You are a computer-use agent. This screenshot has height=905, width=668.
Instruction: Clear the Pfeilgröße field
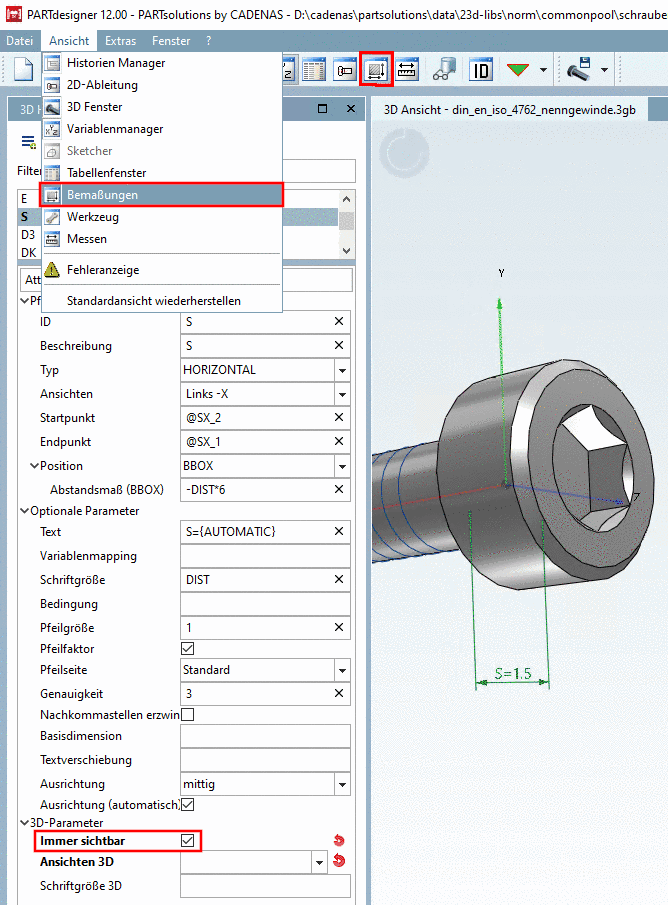(339, 627)
